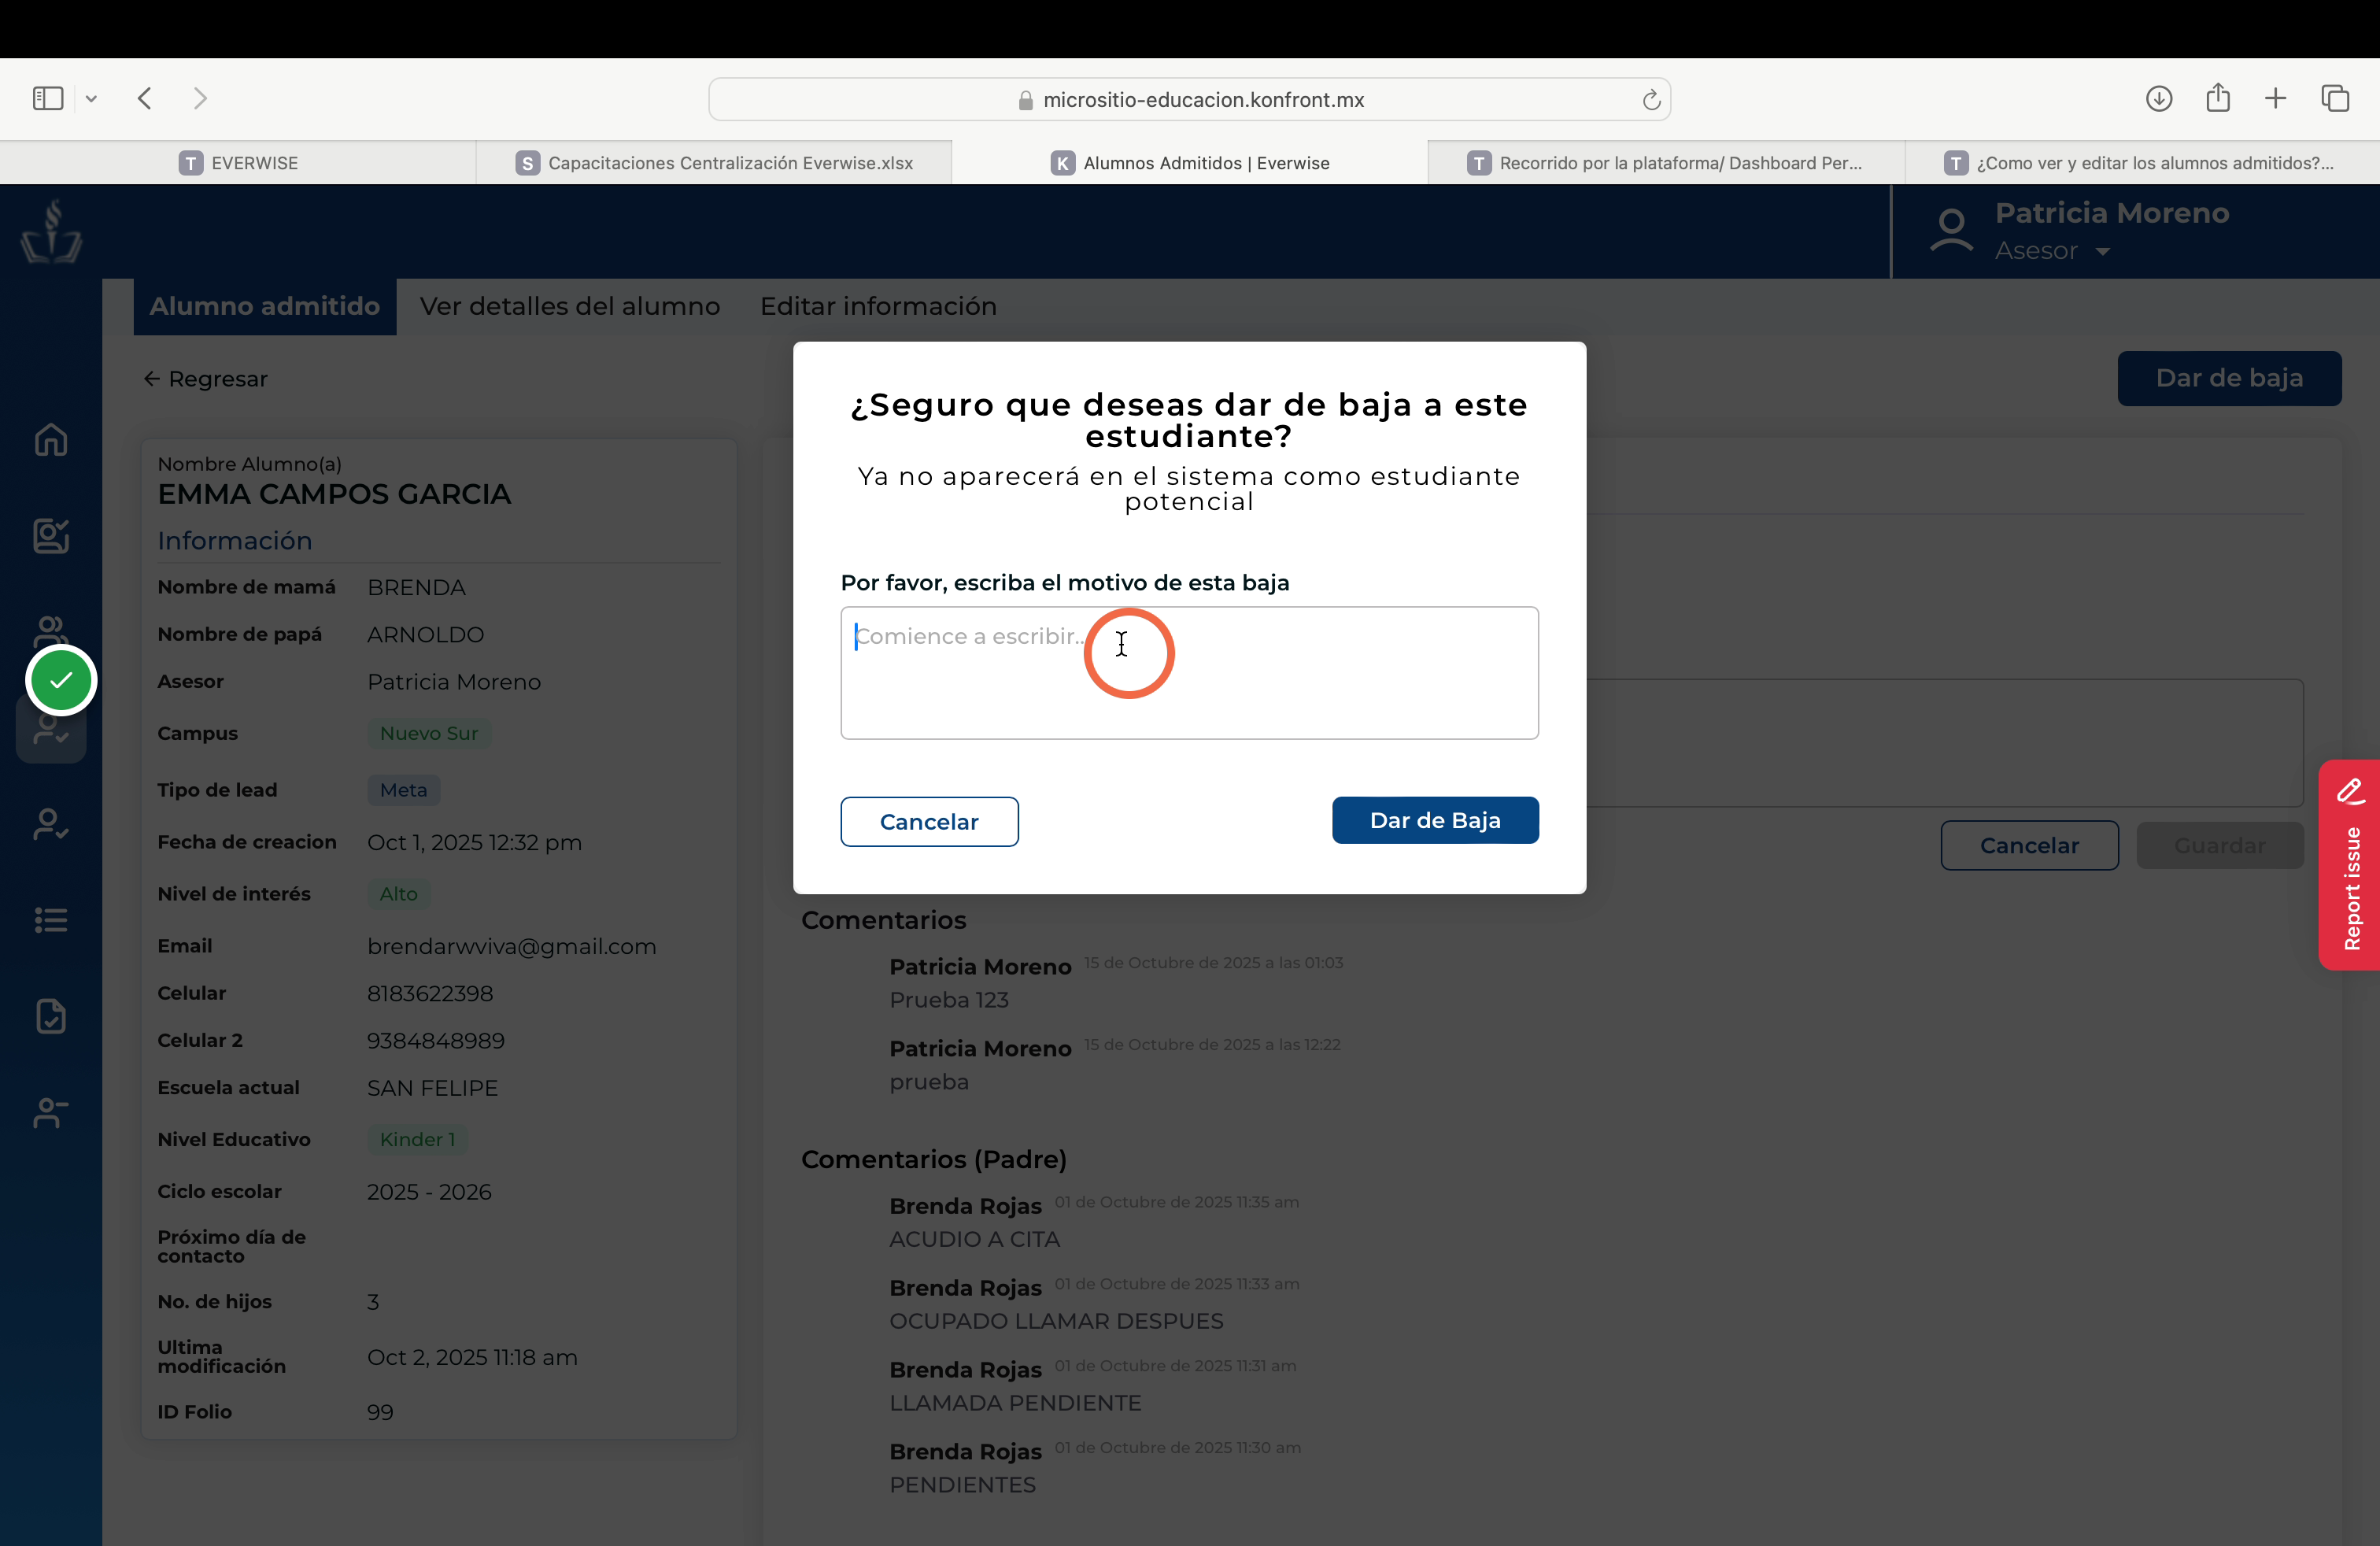This screenshot has width=2380, height=1546.
Task: Click the Regresar back link
Action: (x=206, y=379)
